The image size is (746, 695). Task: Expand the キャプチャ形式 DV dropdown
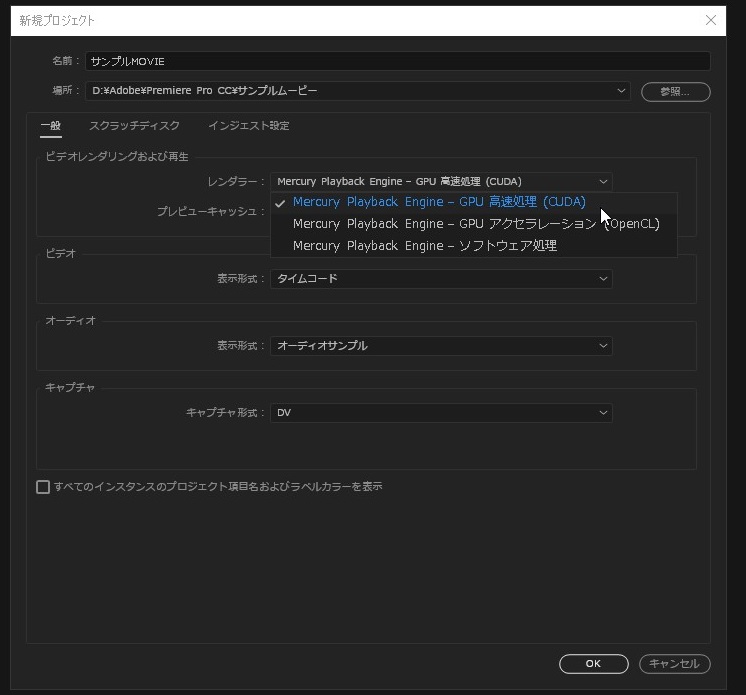pos(440,413)
